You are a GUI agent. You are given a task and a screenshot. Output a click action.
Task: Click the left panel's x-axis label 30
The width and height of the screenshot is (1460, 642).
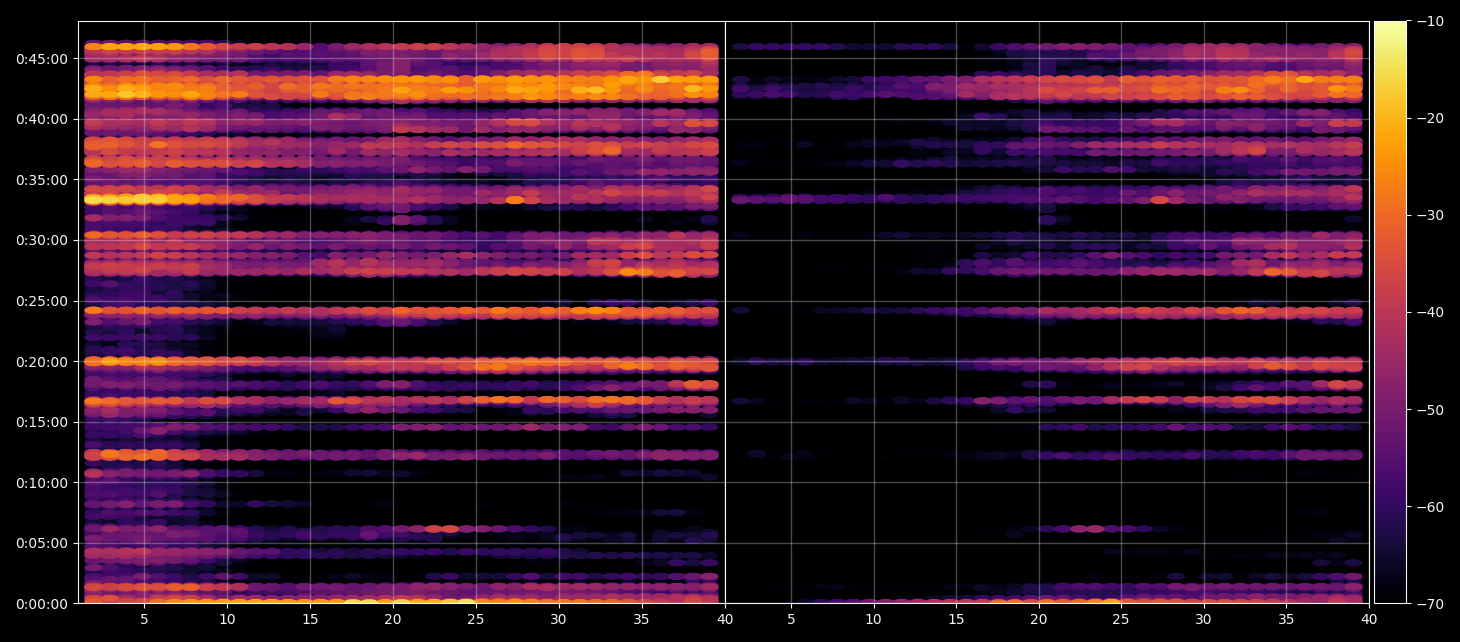tap(559, 620)
